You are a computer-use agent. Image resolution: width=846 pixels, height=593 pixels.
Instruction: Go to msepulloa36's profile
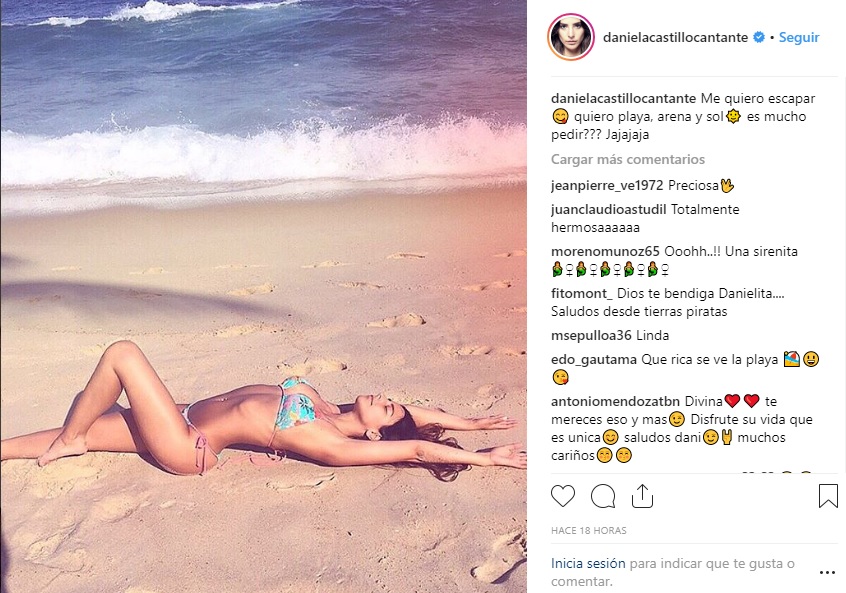[591, 335]
